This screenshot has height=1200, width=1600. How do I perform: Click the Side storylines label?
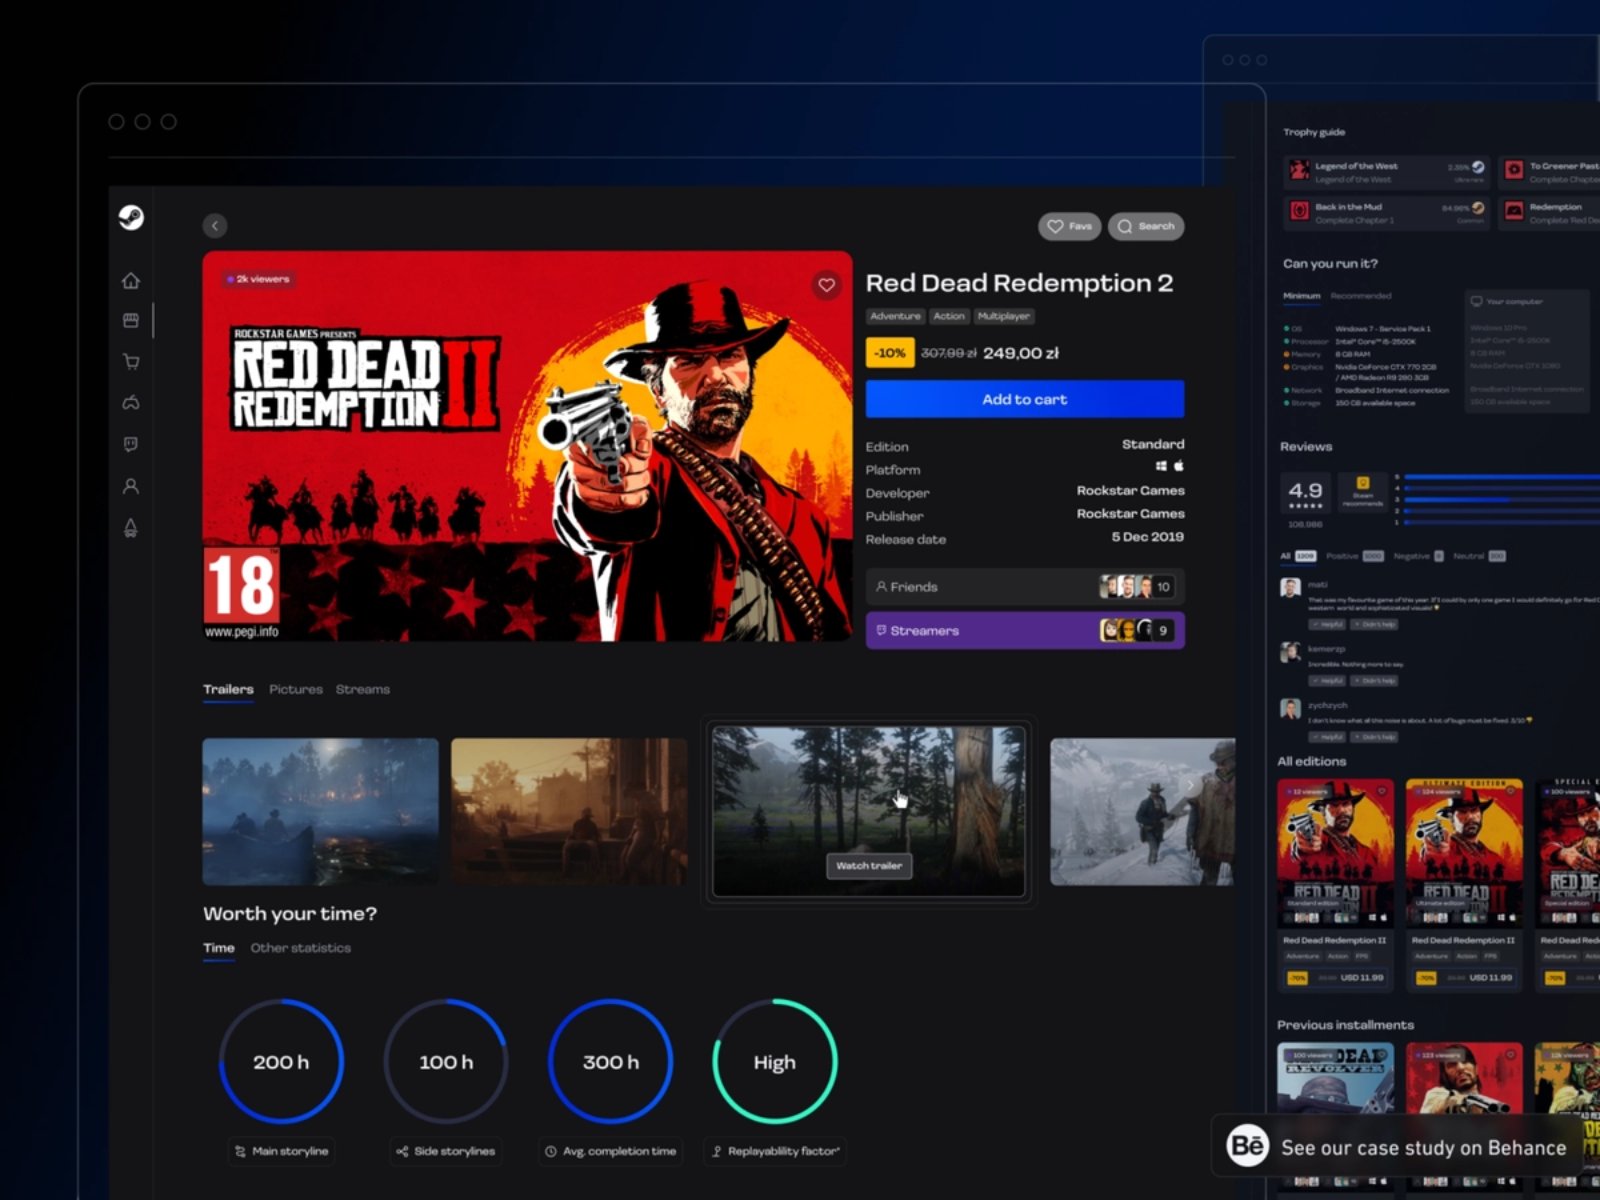point(446,1151)
